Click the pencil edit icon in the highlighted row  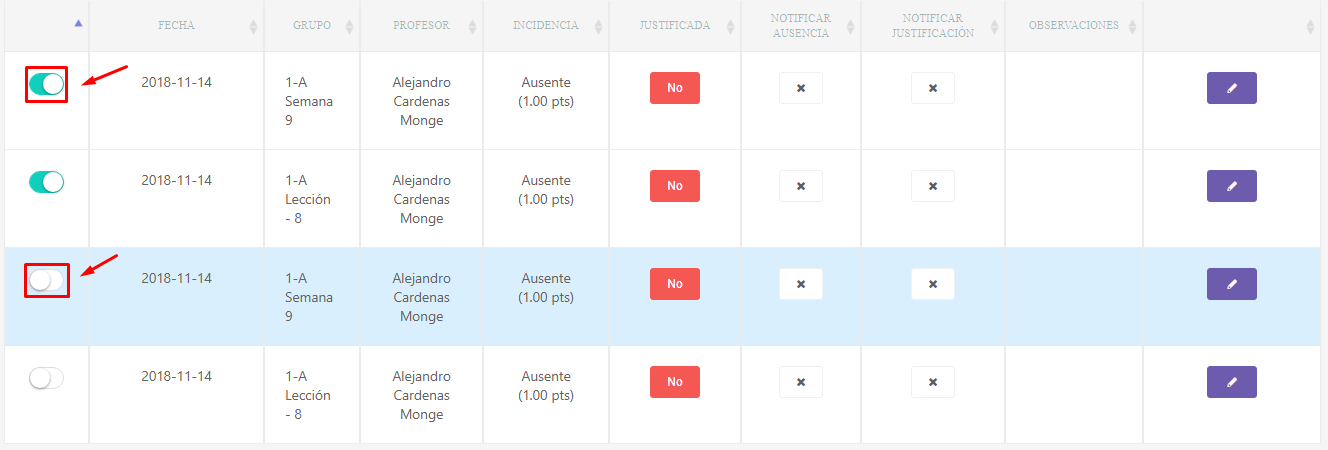tap(1231, 284)
